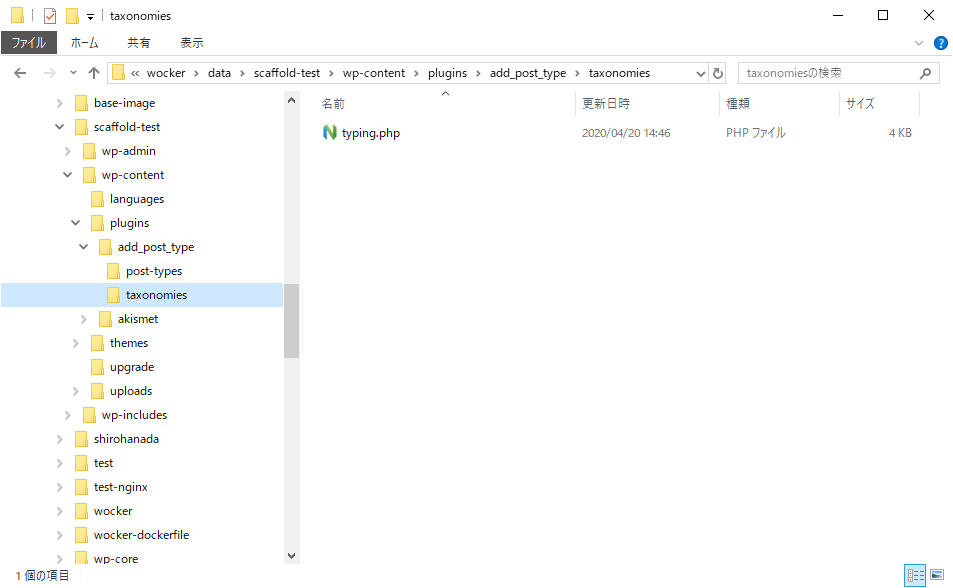Expand the akismet folder in tree
The image size is (953, 588).
(x=84, y=319)
